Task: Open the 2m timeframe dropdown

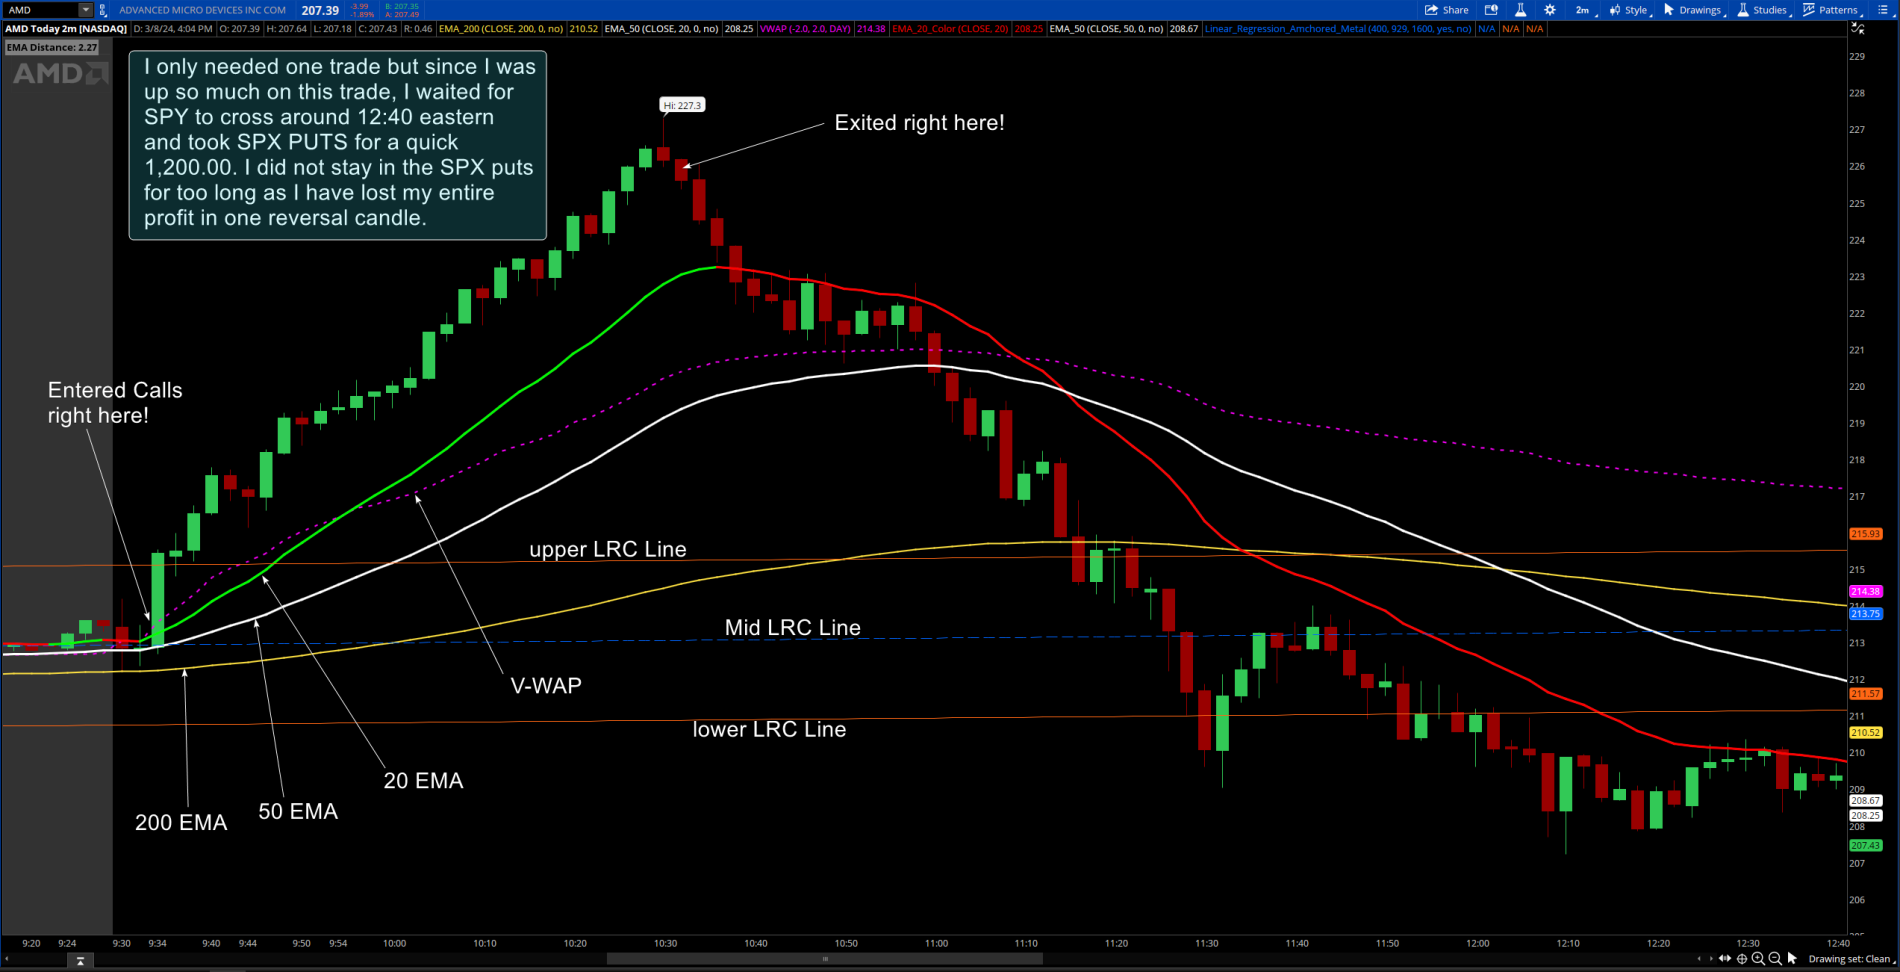Action: (1585, 10)
